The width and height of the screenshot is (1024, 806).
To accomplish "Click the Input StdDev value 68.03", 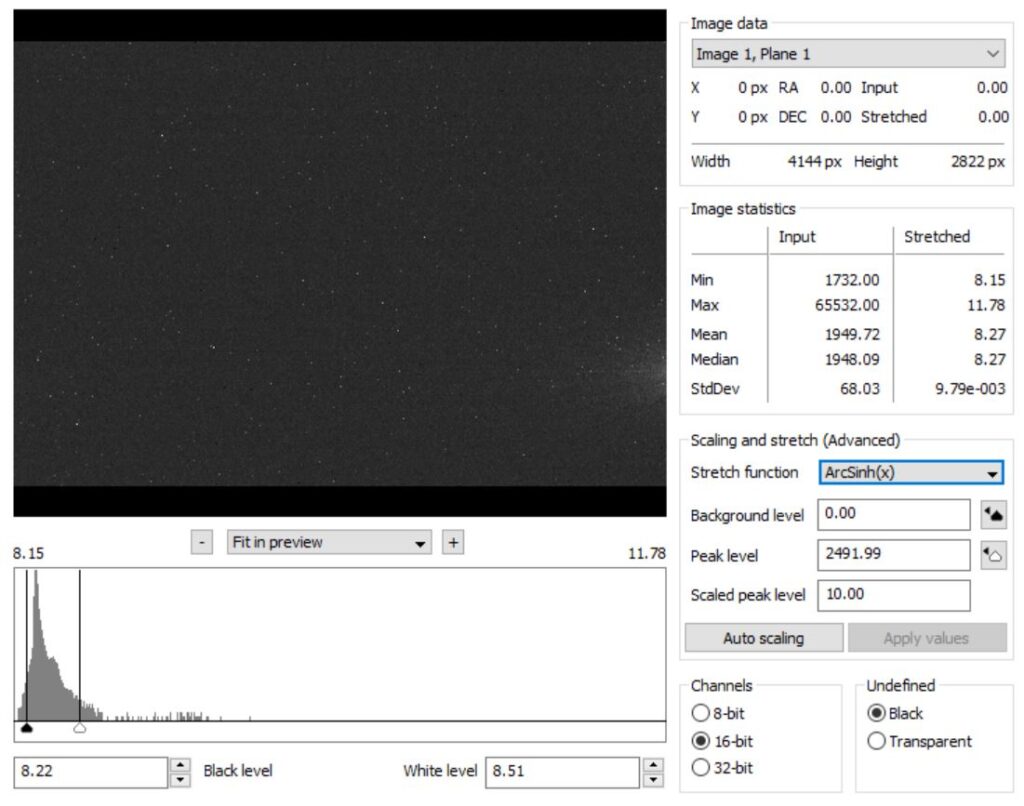I will (859, 389).
